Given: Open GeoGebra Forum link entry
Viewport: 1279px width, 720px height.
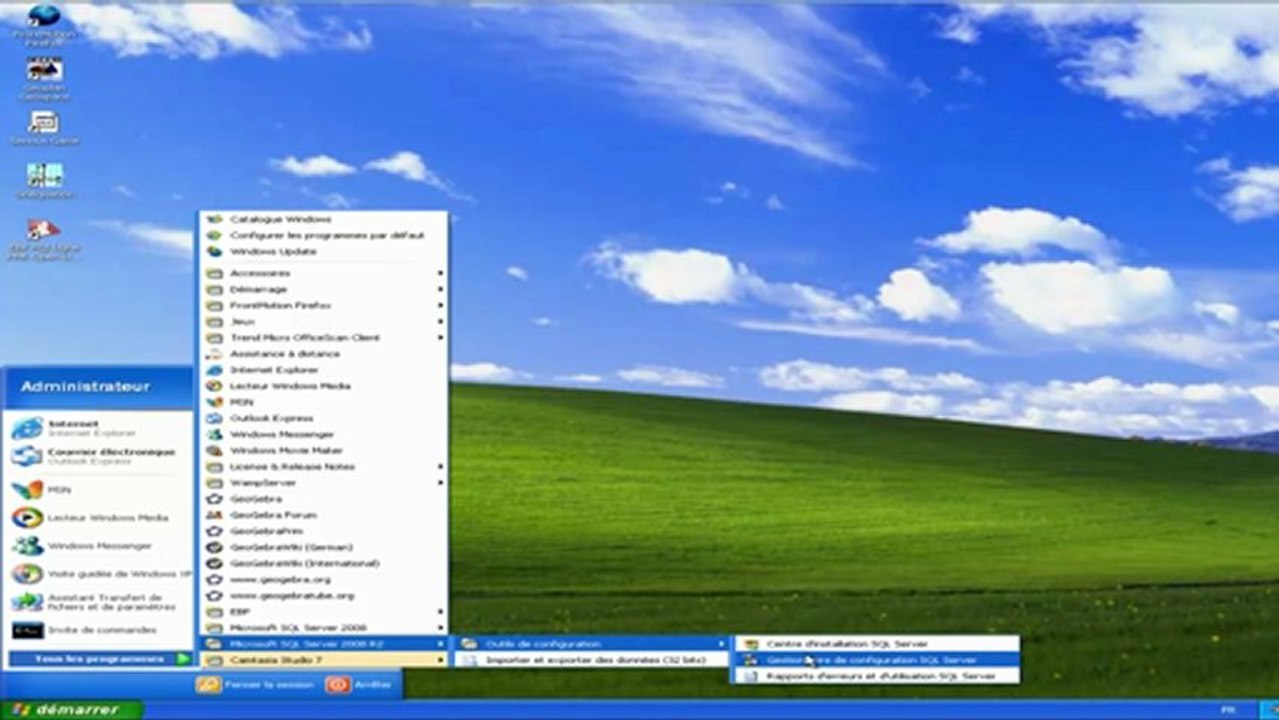Looking at the screenshot, I should (x=324, y=515).
